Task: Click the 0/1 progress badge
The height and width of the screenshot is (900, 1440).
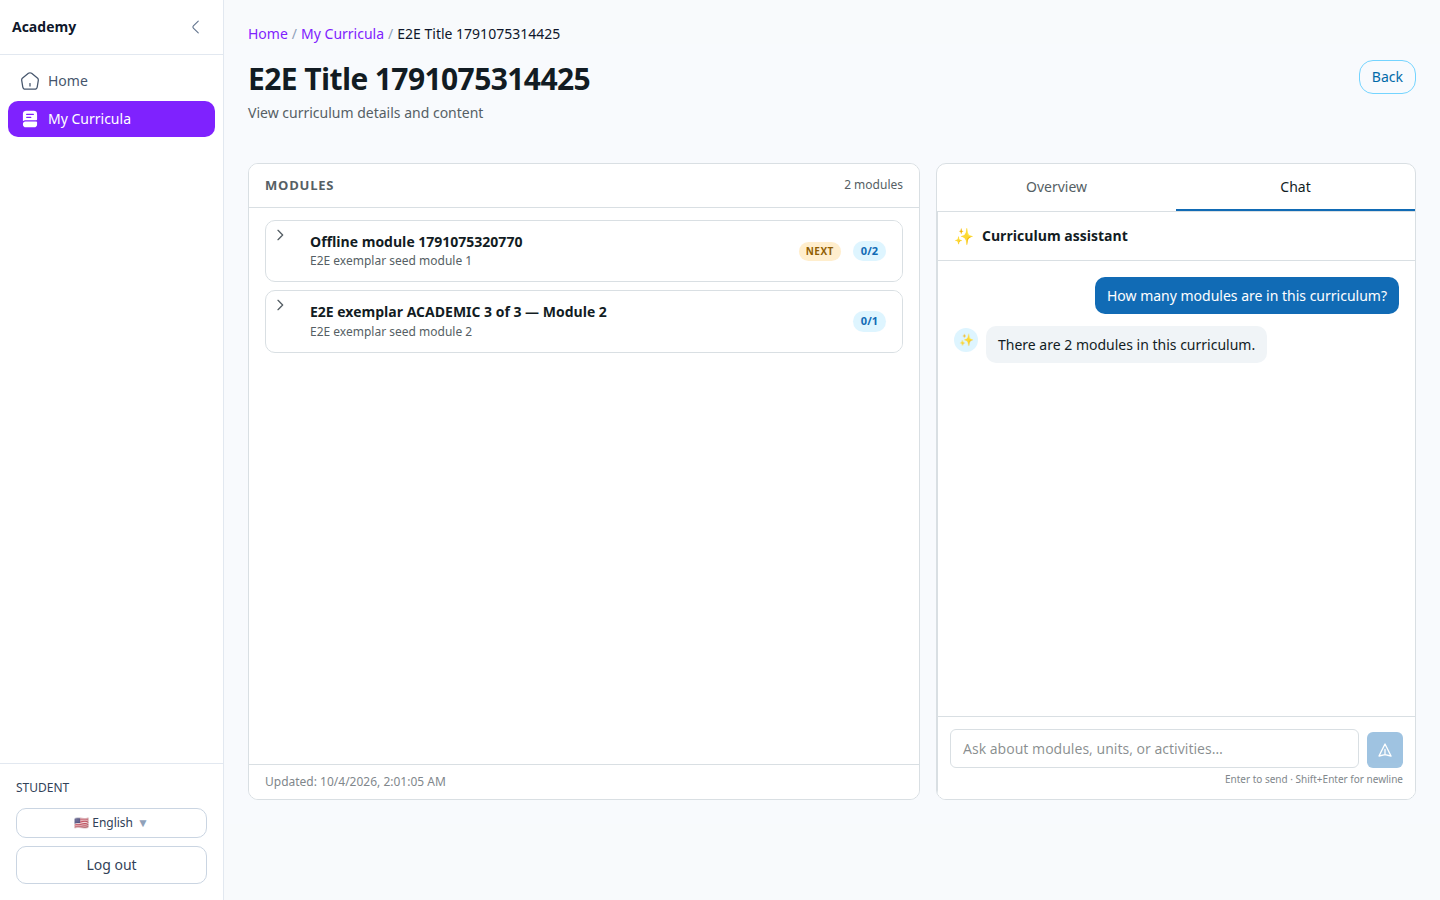Action: (869, 321)
